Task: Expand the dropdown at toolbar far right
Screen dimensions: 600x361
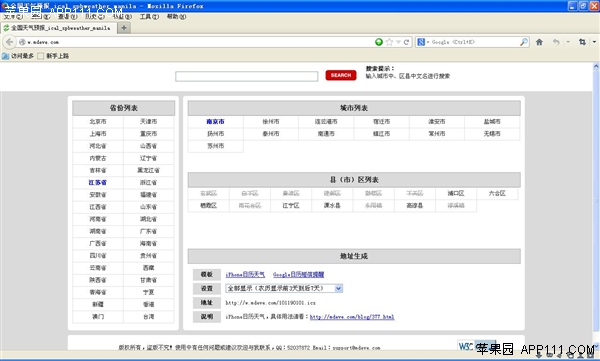Action: click(x=594, y=42)
